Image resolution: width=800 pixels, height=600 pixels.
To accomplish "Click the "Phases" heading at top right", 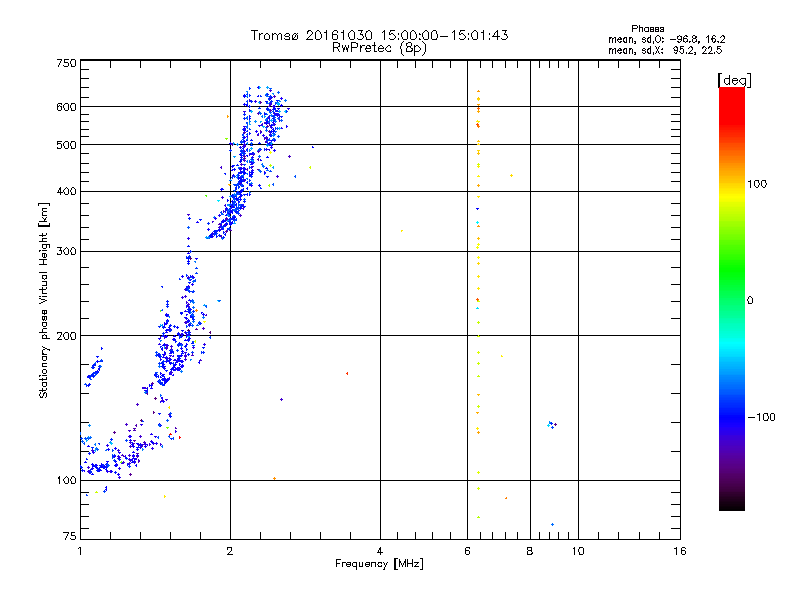I will [647, 29].
